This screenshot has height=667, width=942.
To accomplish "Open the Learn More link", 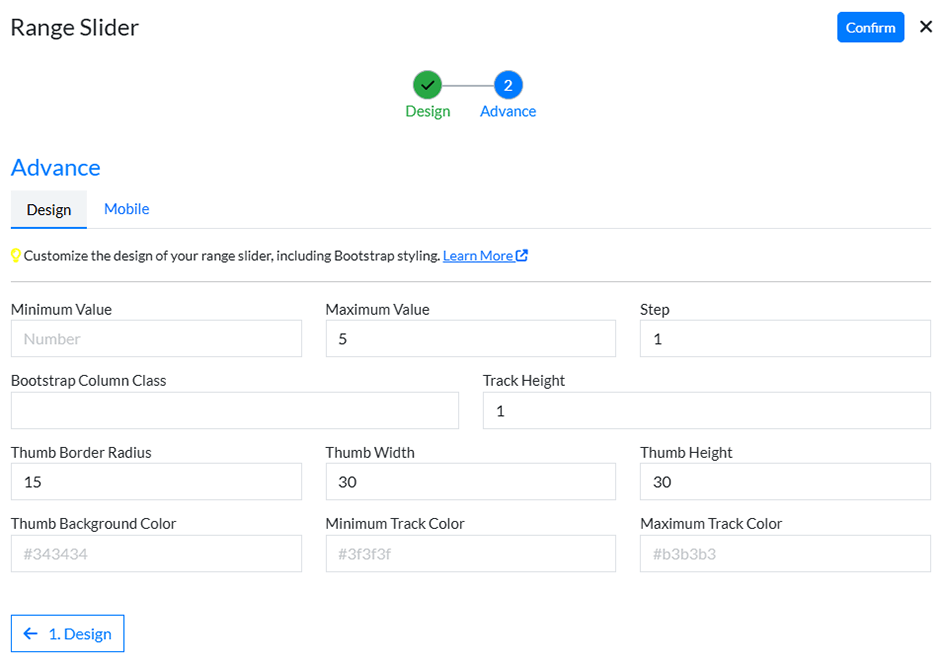I will pos(478,256).
